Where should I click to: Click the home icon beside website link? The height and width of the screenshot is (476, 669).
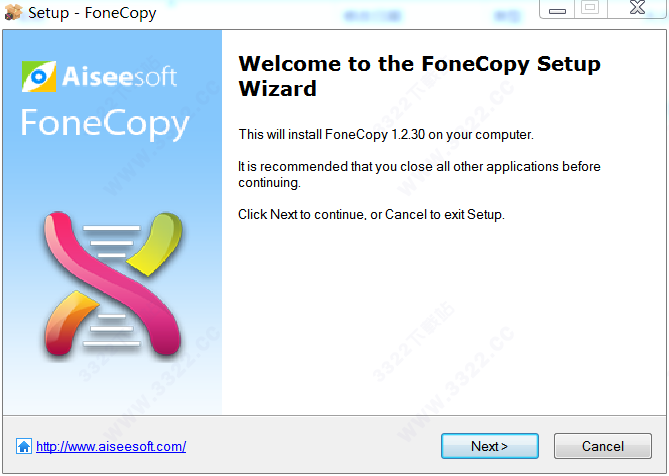click(x=24, y=447)
